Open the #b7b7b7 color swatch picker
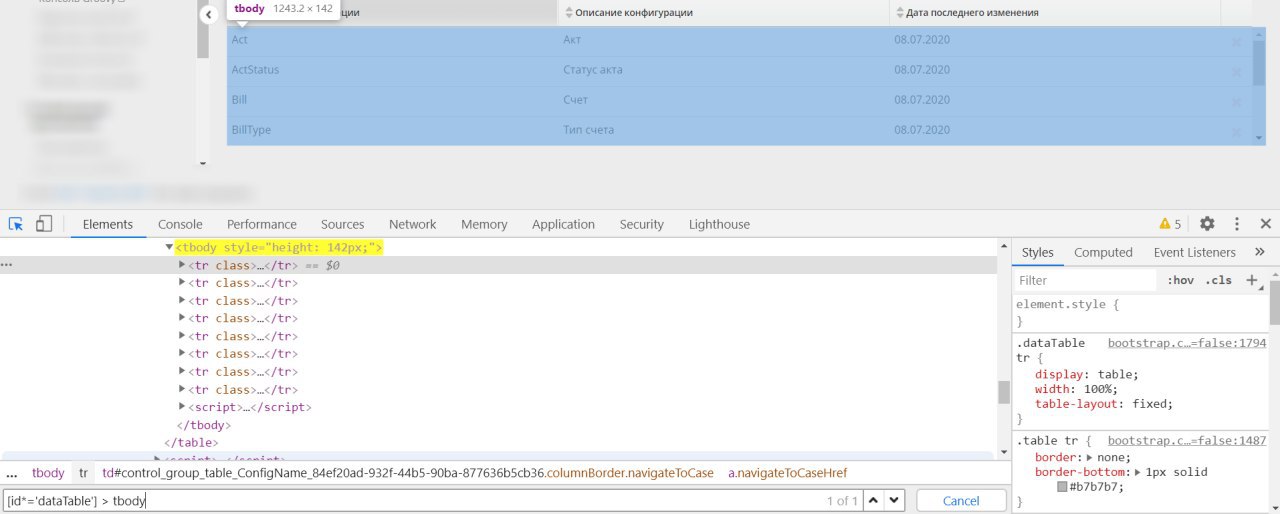The width and height of the screenshot is (1280, 514). pyautogui.click(x=1063, y=487)
